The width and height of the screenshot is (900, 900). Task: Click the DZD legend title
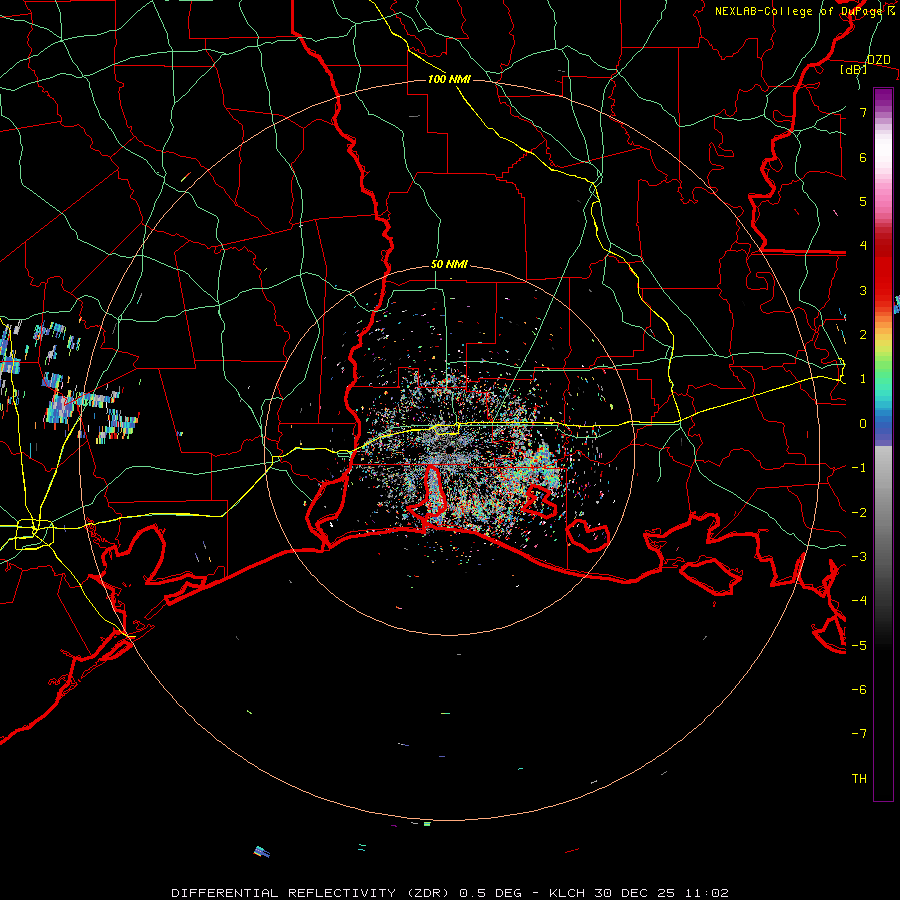pyautogui.click(x=879, y=60)
